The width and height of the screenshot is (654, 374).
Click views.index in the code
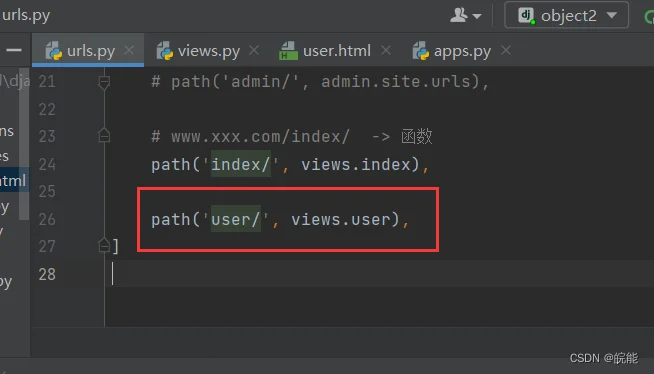tap(356, 164)
